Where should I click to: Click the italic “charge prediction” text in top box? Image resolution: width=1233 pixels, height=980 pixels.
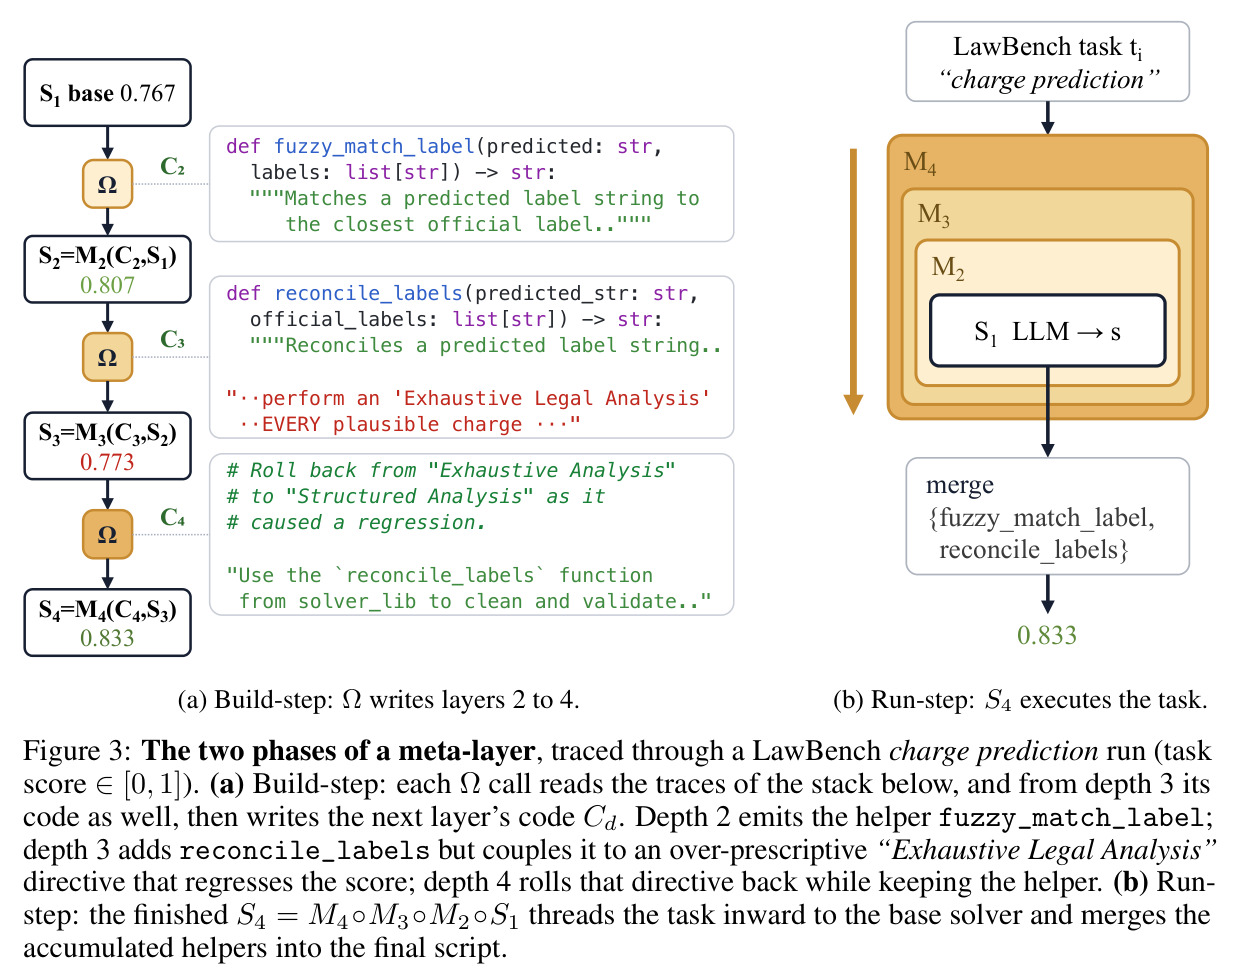(x=1048, y=80)
